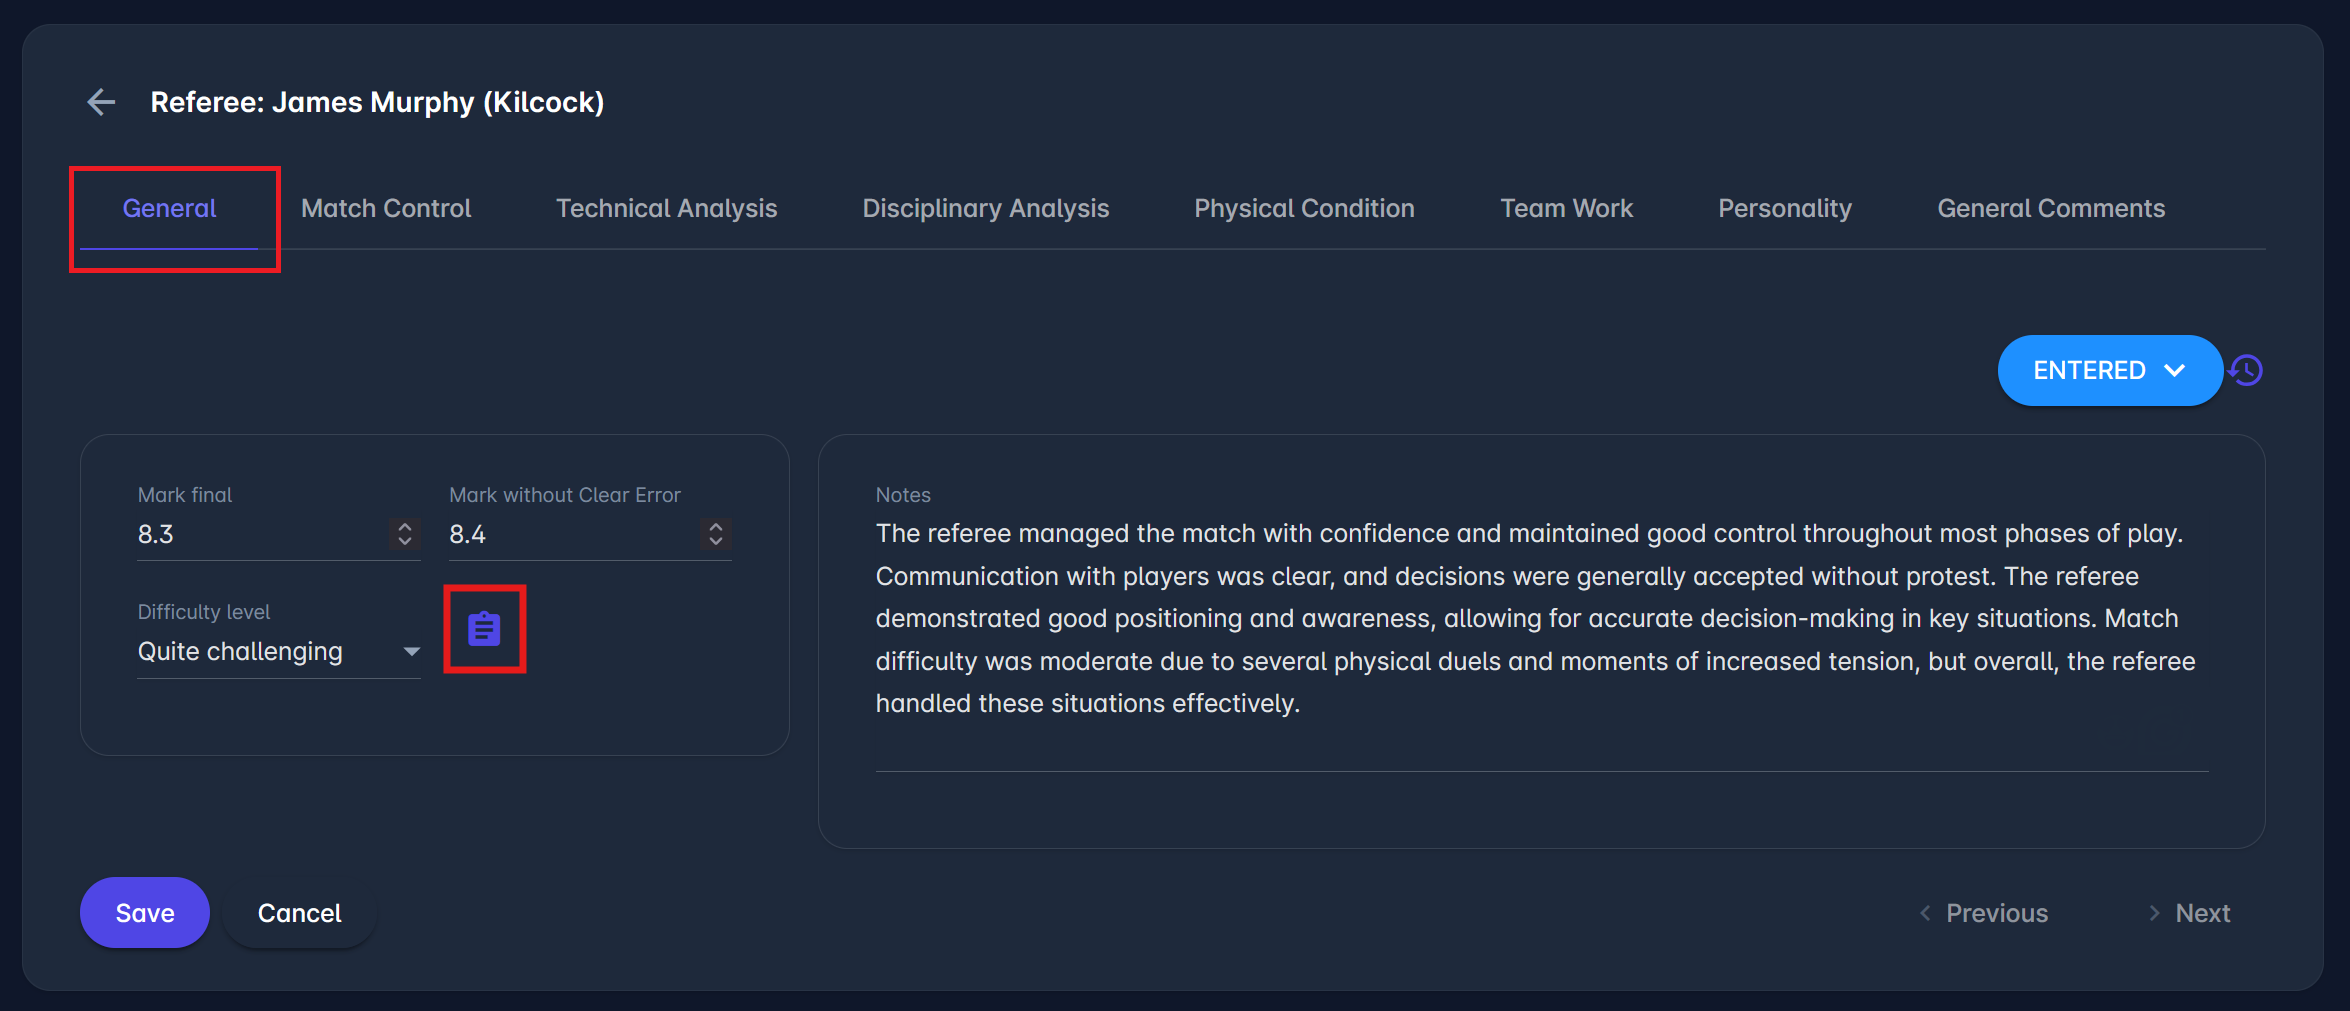Show the Personality tab
2350x1011 pixels.
[x=1784, y=208]
